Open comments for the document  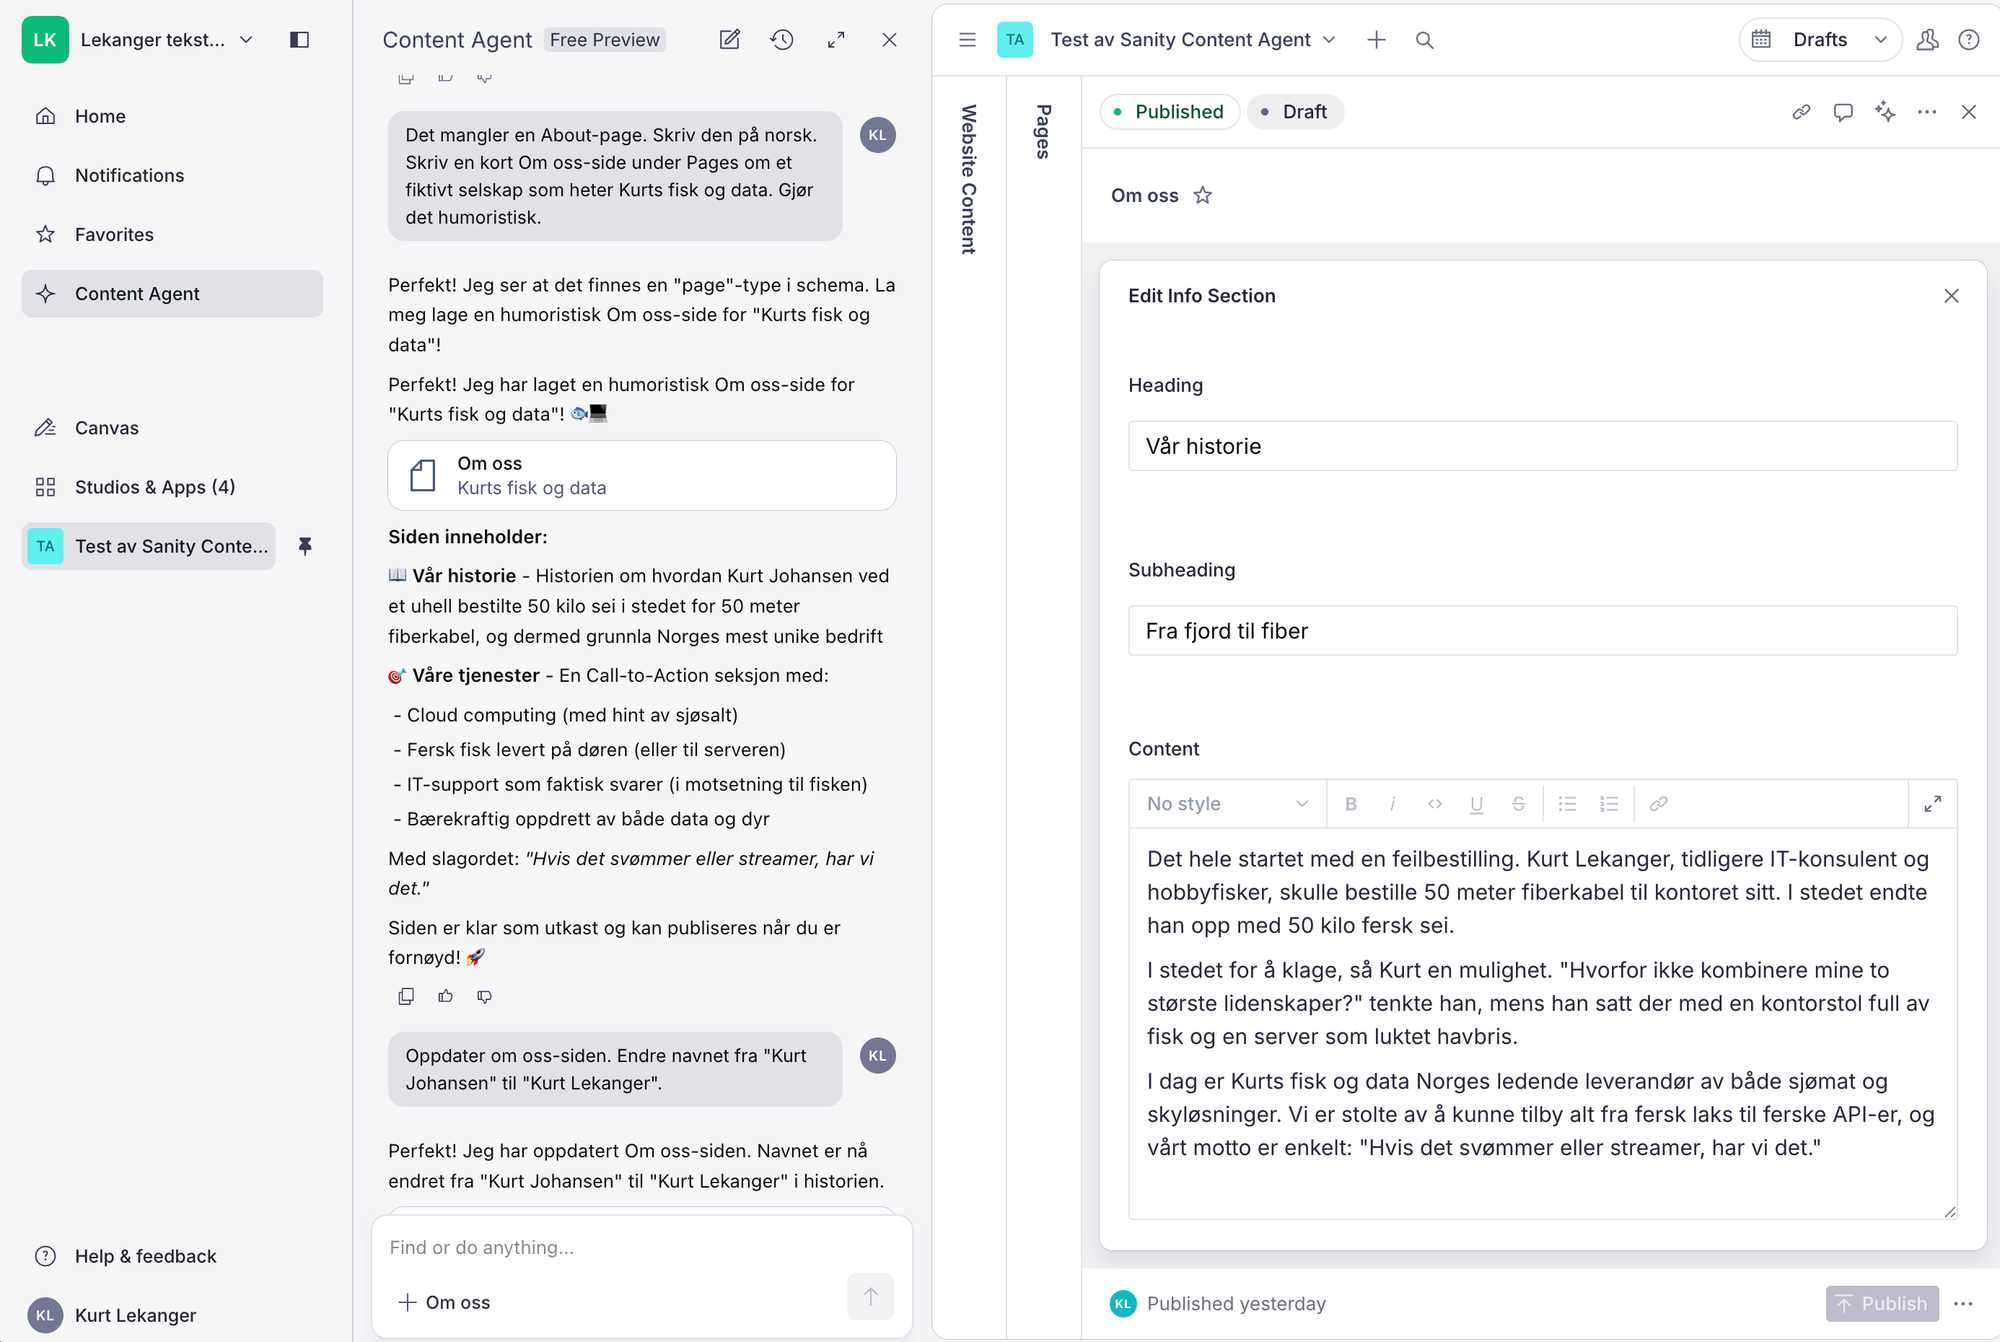(1843, 112)
